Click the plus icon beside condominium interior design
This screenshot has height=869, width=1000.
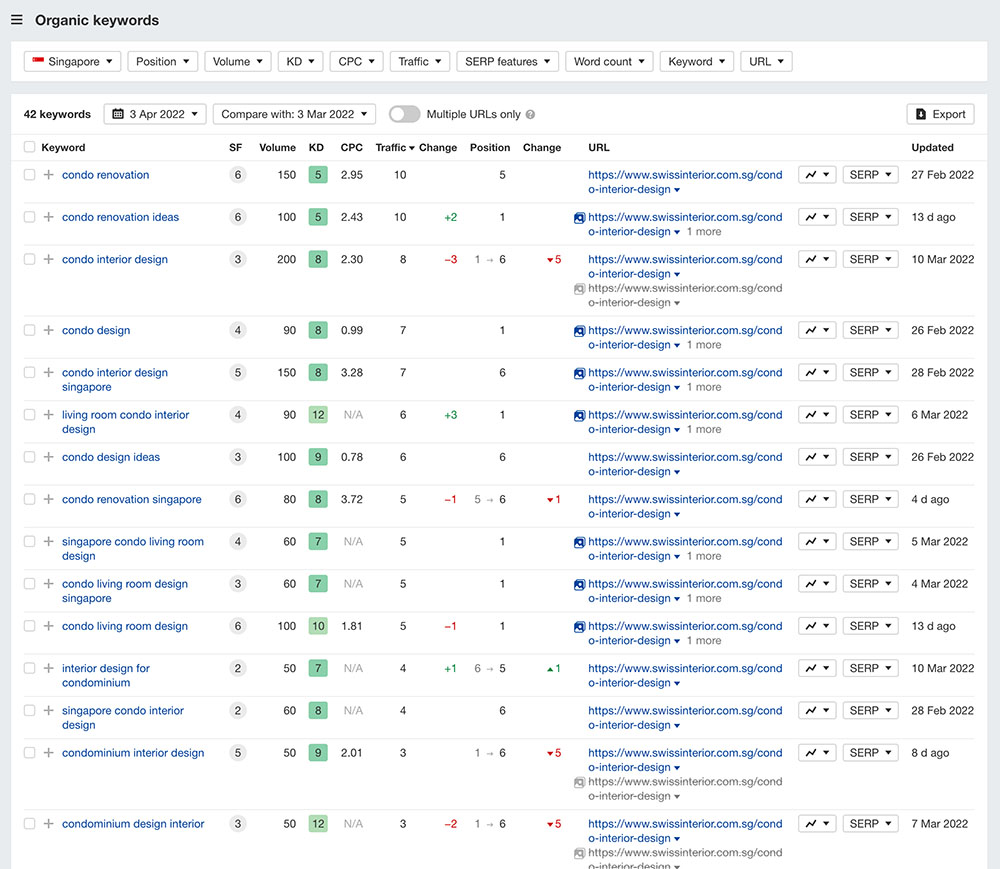tap(48, 753)
